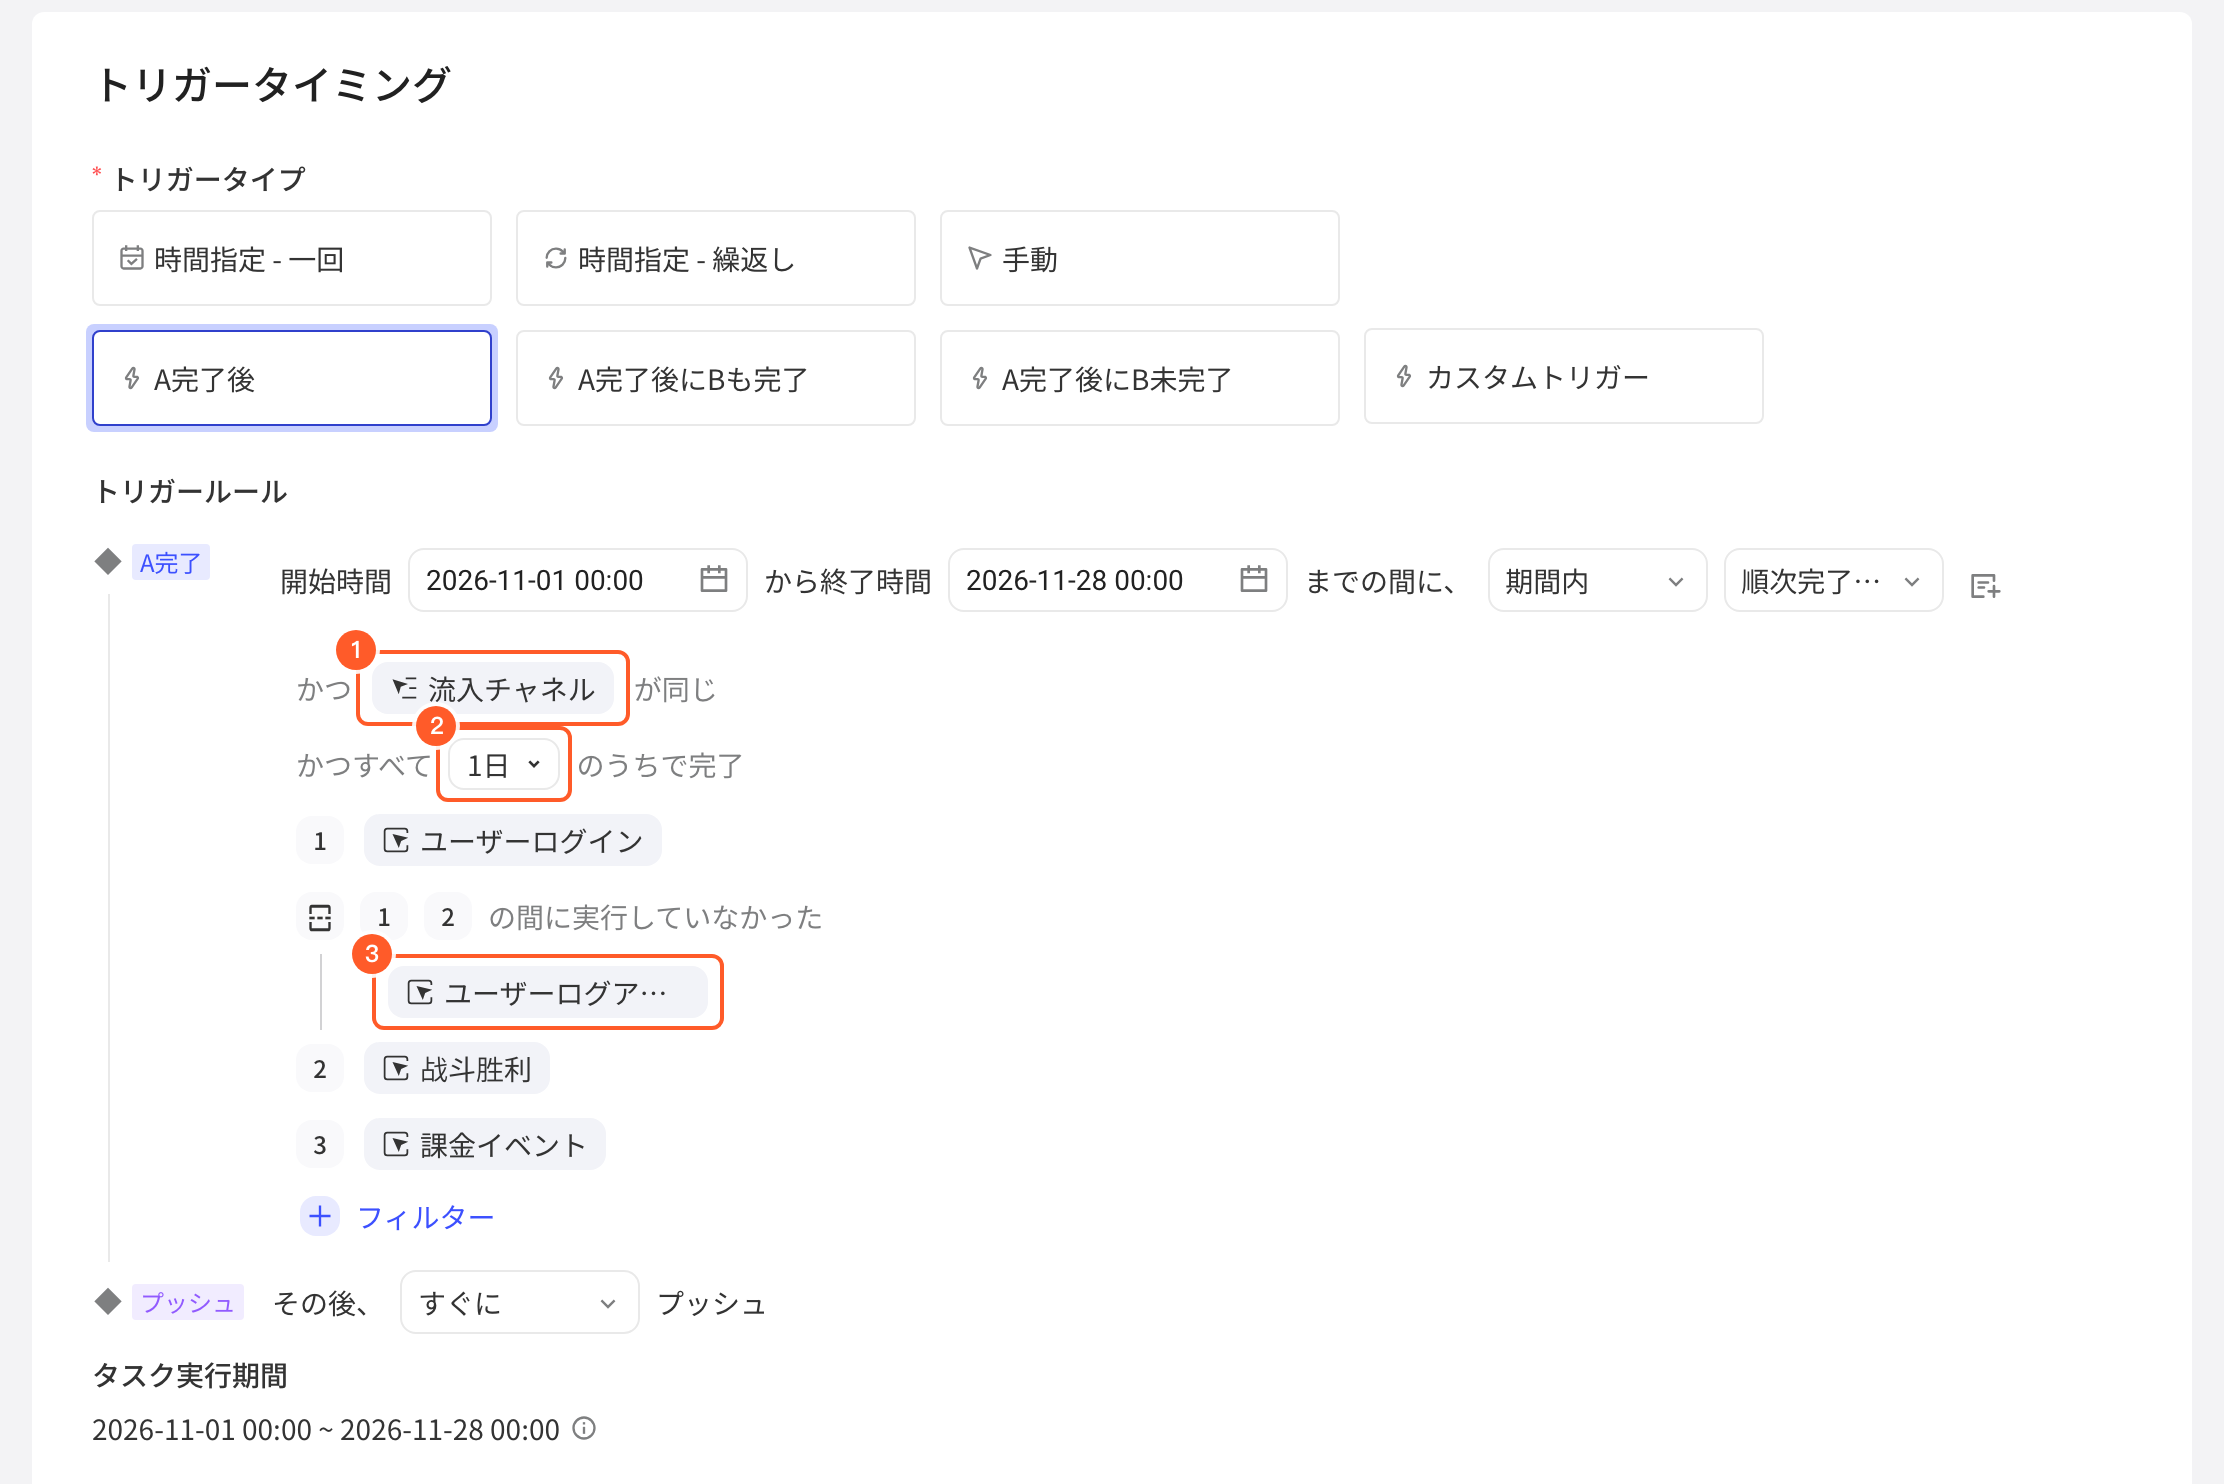The image size is (2224, 1484).
Task: Click the cursor icon in 手動 option
Action: 979,258
